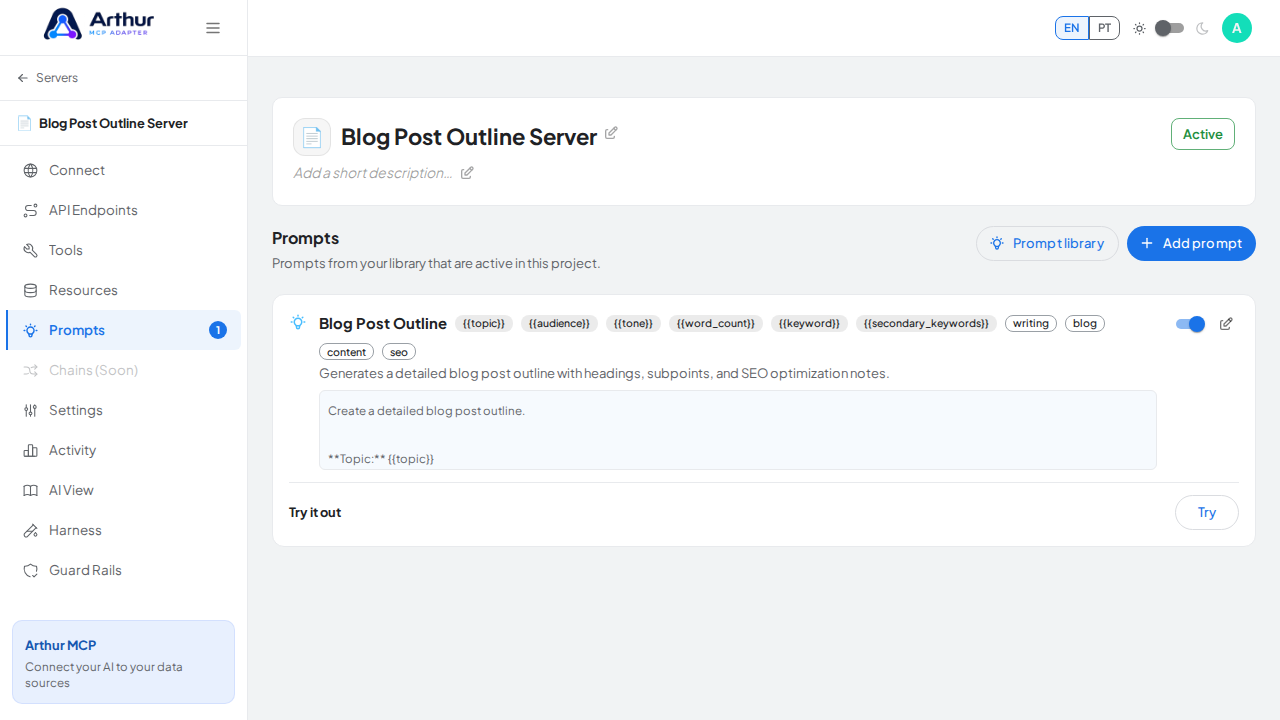The width and height of the screenshot is (1280, 720).
Task: Click the blog tag
Action: (1085, 323)
